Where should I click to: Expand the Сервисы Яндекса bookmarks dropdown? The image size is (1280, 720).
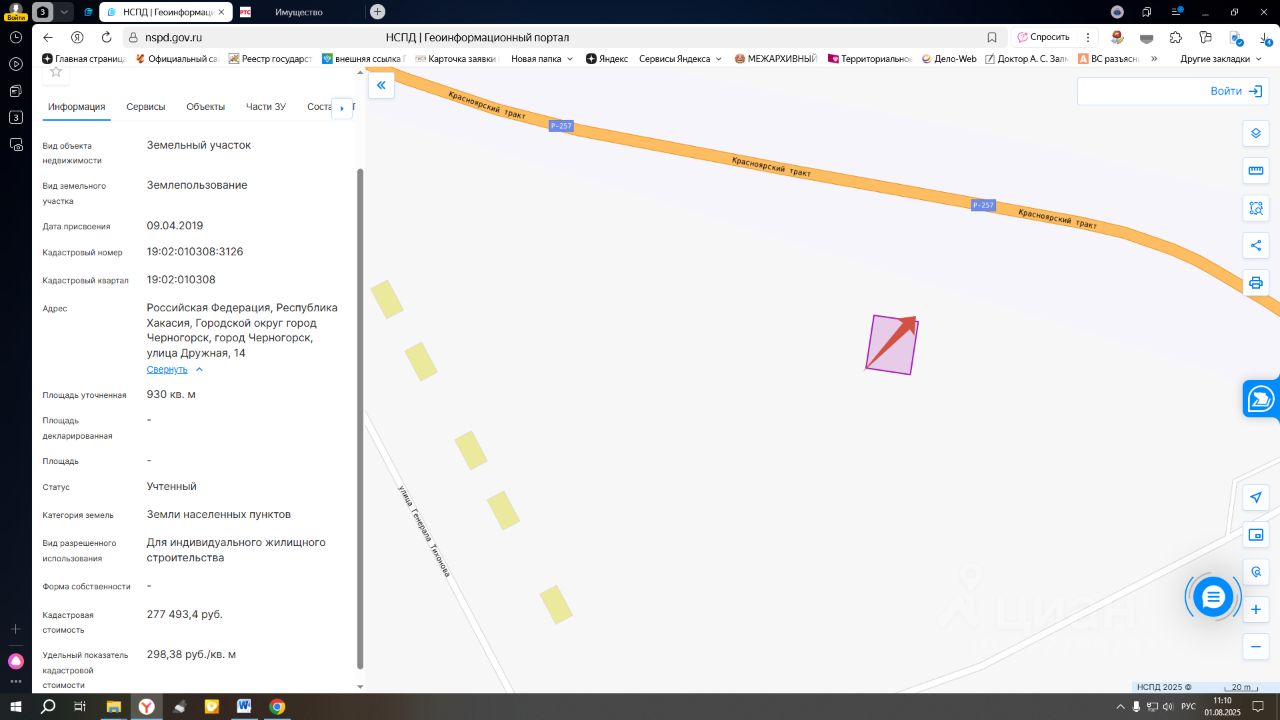680,59
